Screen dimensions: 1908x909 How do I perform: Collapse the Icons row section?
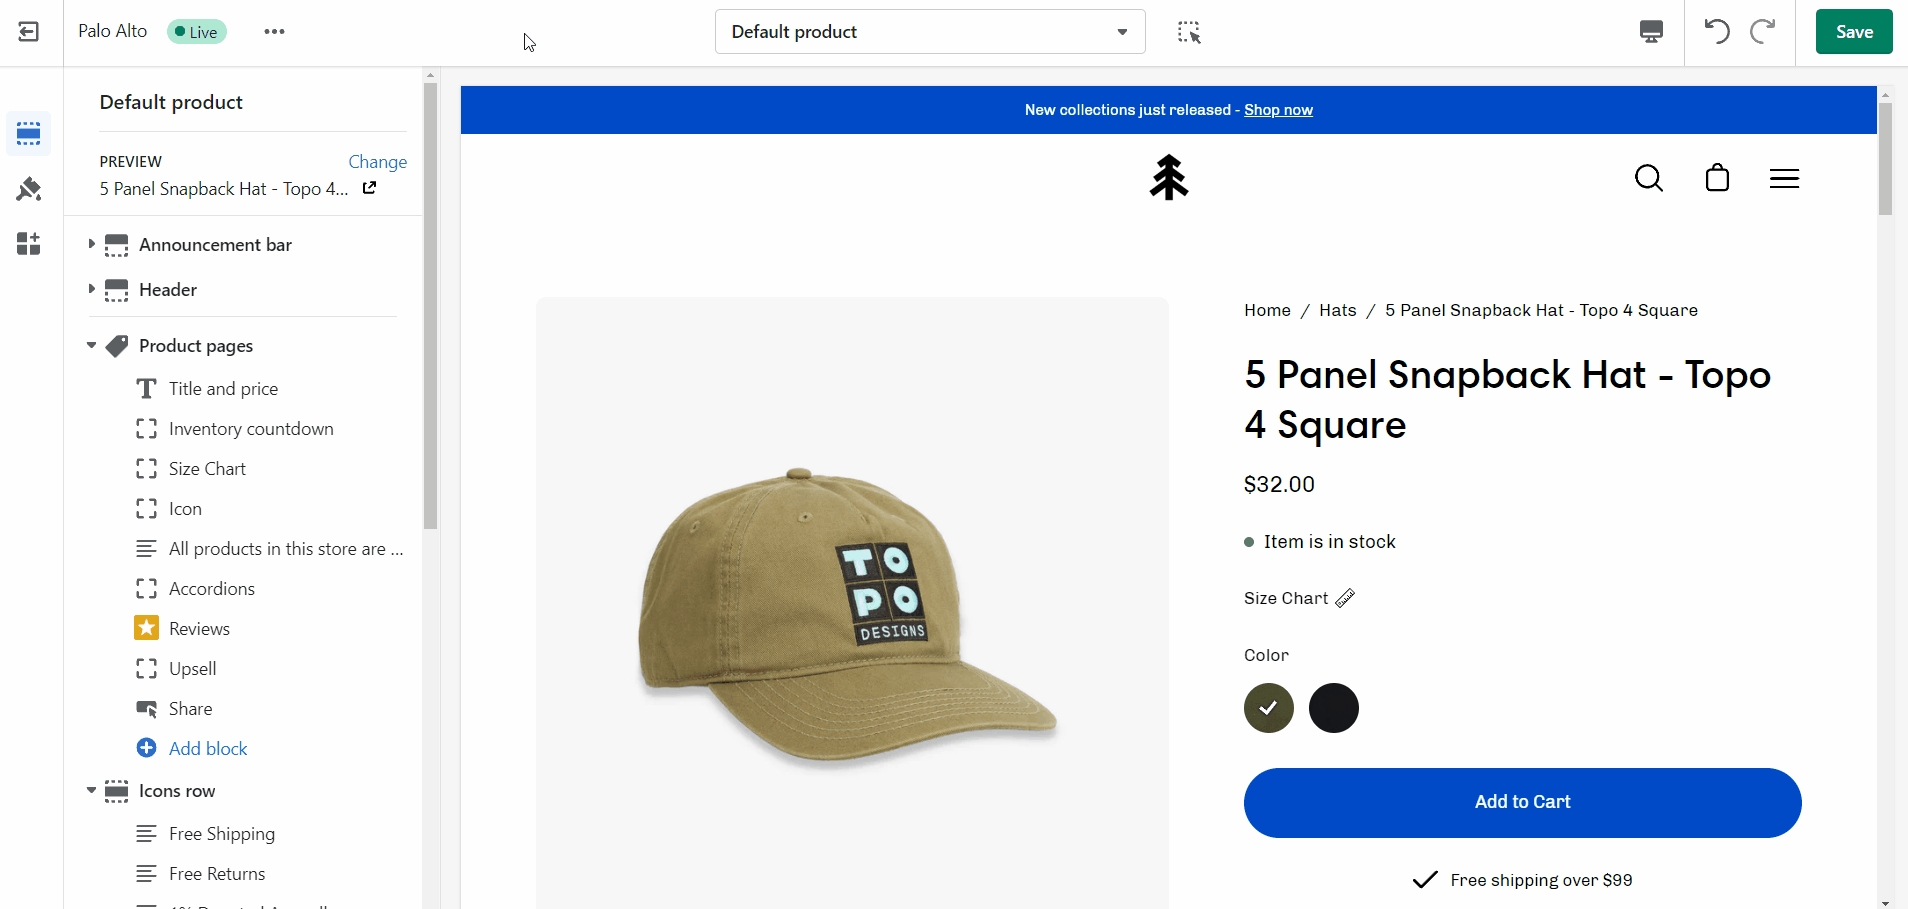click(91, 790)
